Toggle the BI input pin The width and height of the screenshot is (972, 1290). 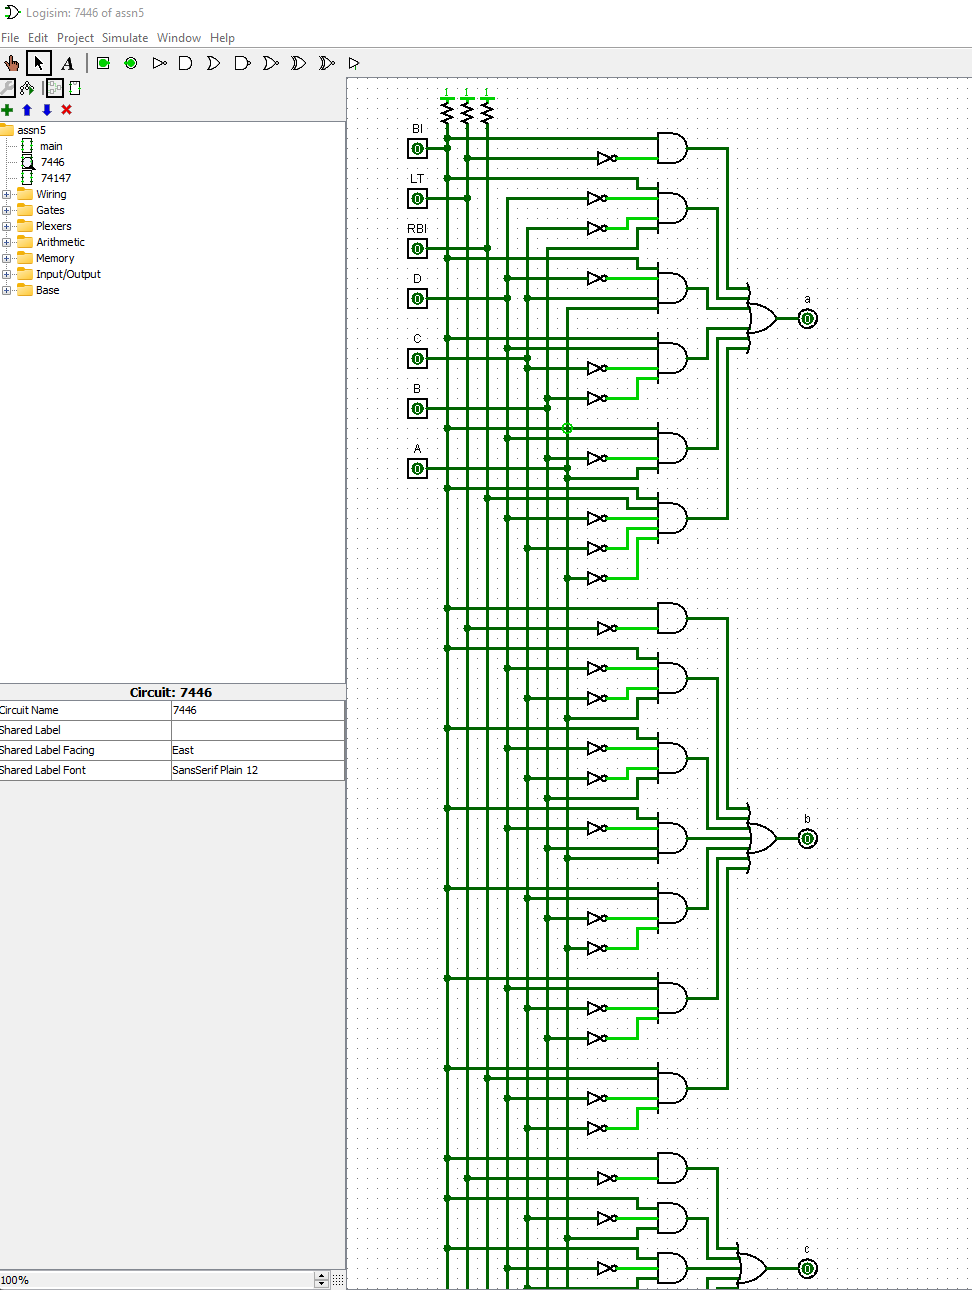point(417,149)
